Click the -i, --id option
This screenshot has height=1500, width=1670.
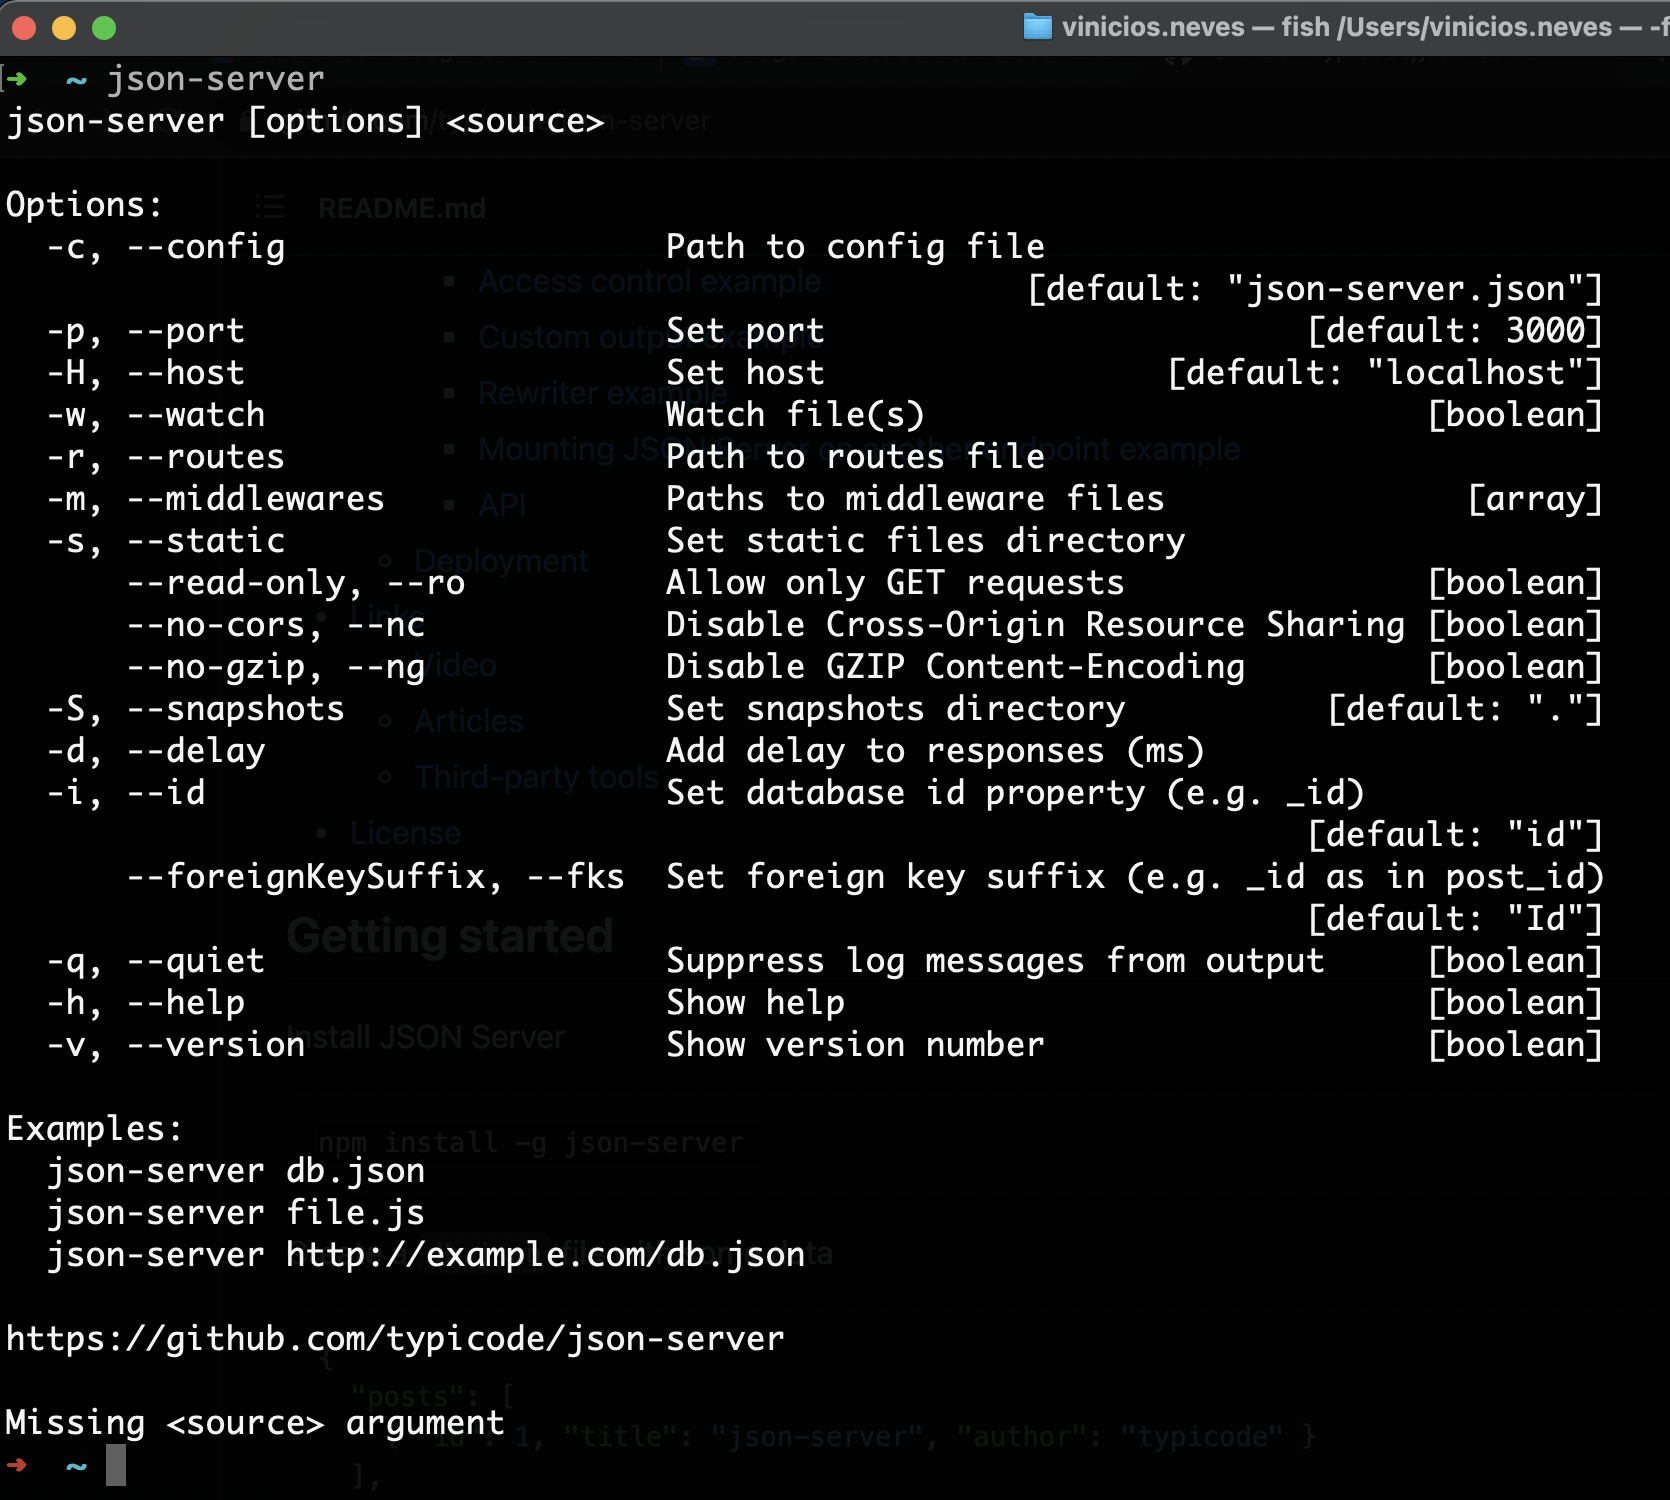[126, 793]
